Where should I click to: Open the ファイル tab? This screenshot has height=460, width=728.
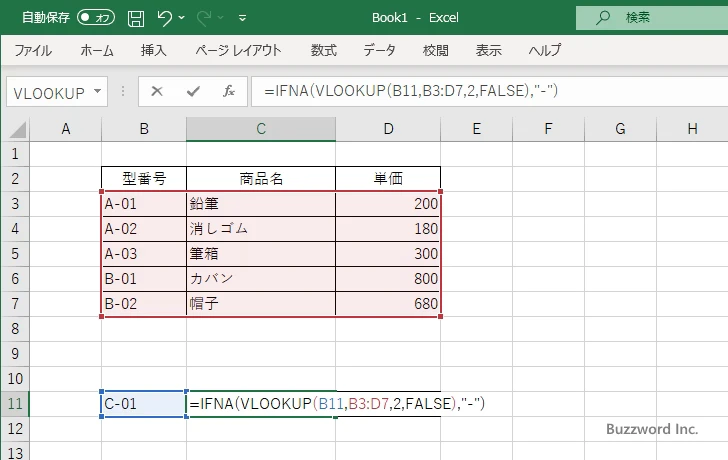coord(32,50)
